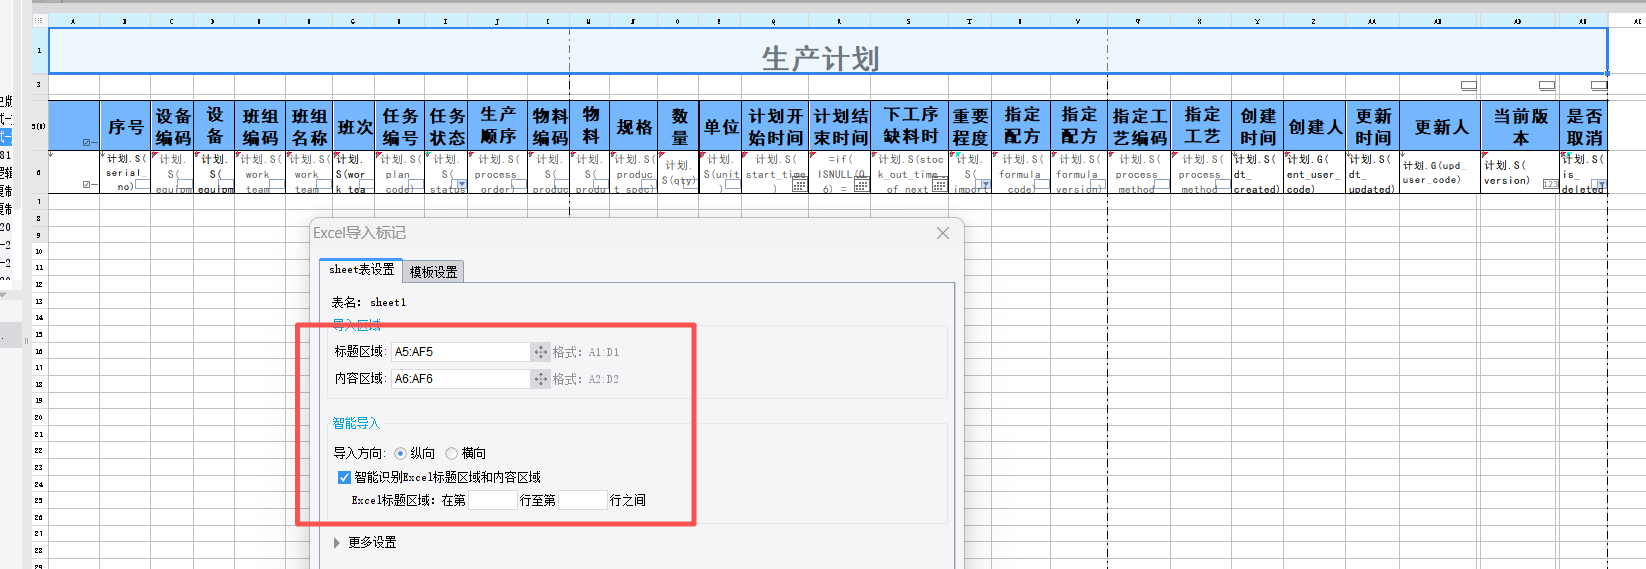Select 横向 import direction
The height and width of the screenshot is (569, 1646).
[x=451, y=453]
